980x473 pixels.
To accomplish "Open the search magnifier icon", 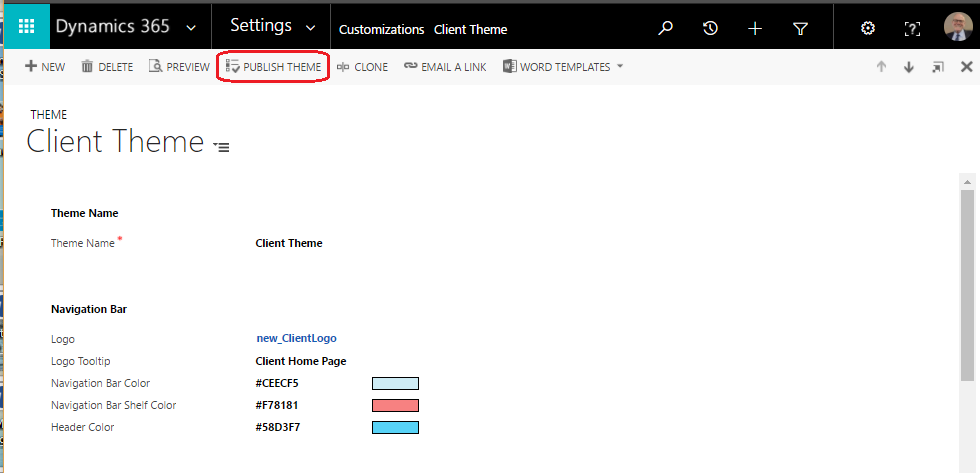I will (x=666, y=28).
